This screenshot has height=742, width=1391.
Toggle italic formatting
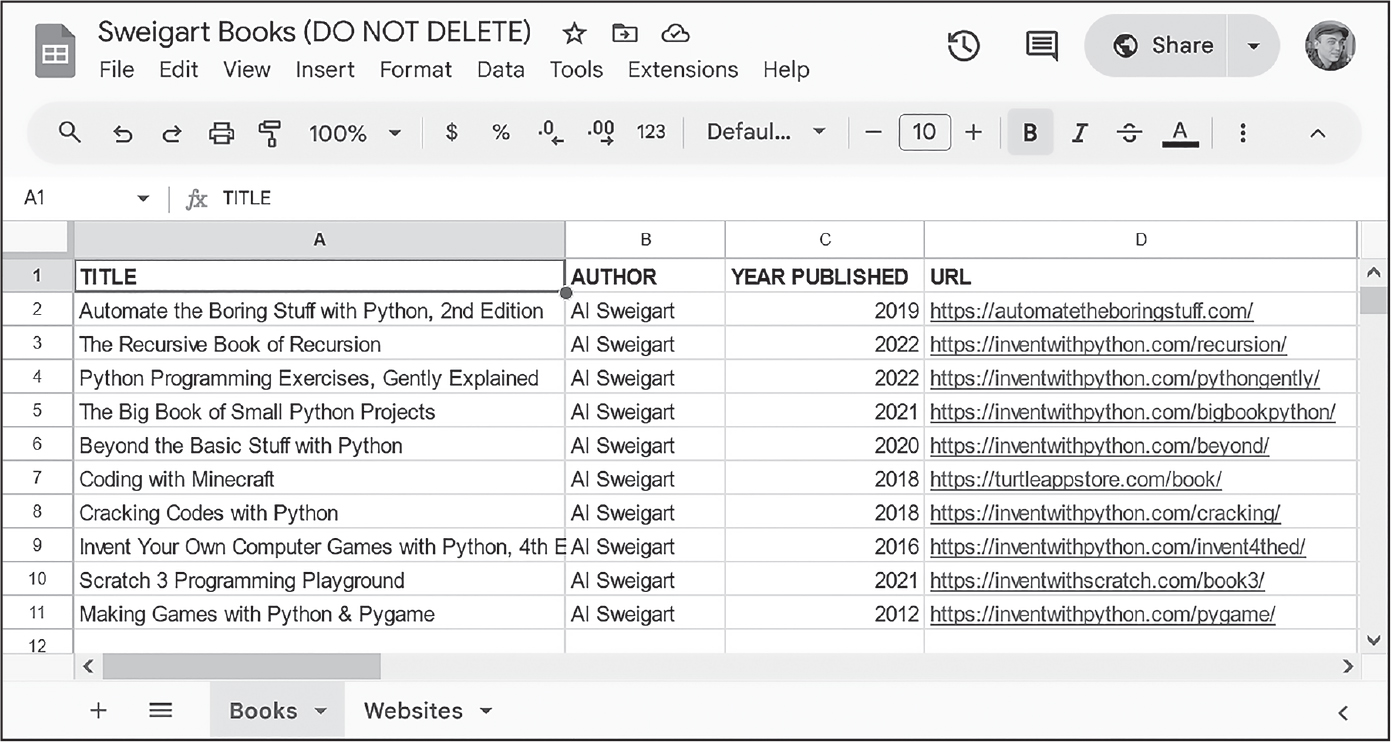click(x=1079, y=133)
